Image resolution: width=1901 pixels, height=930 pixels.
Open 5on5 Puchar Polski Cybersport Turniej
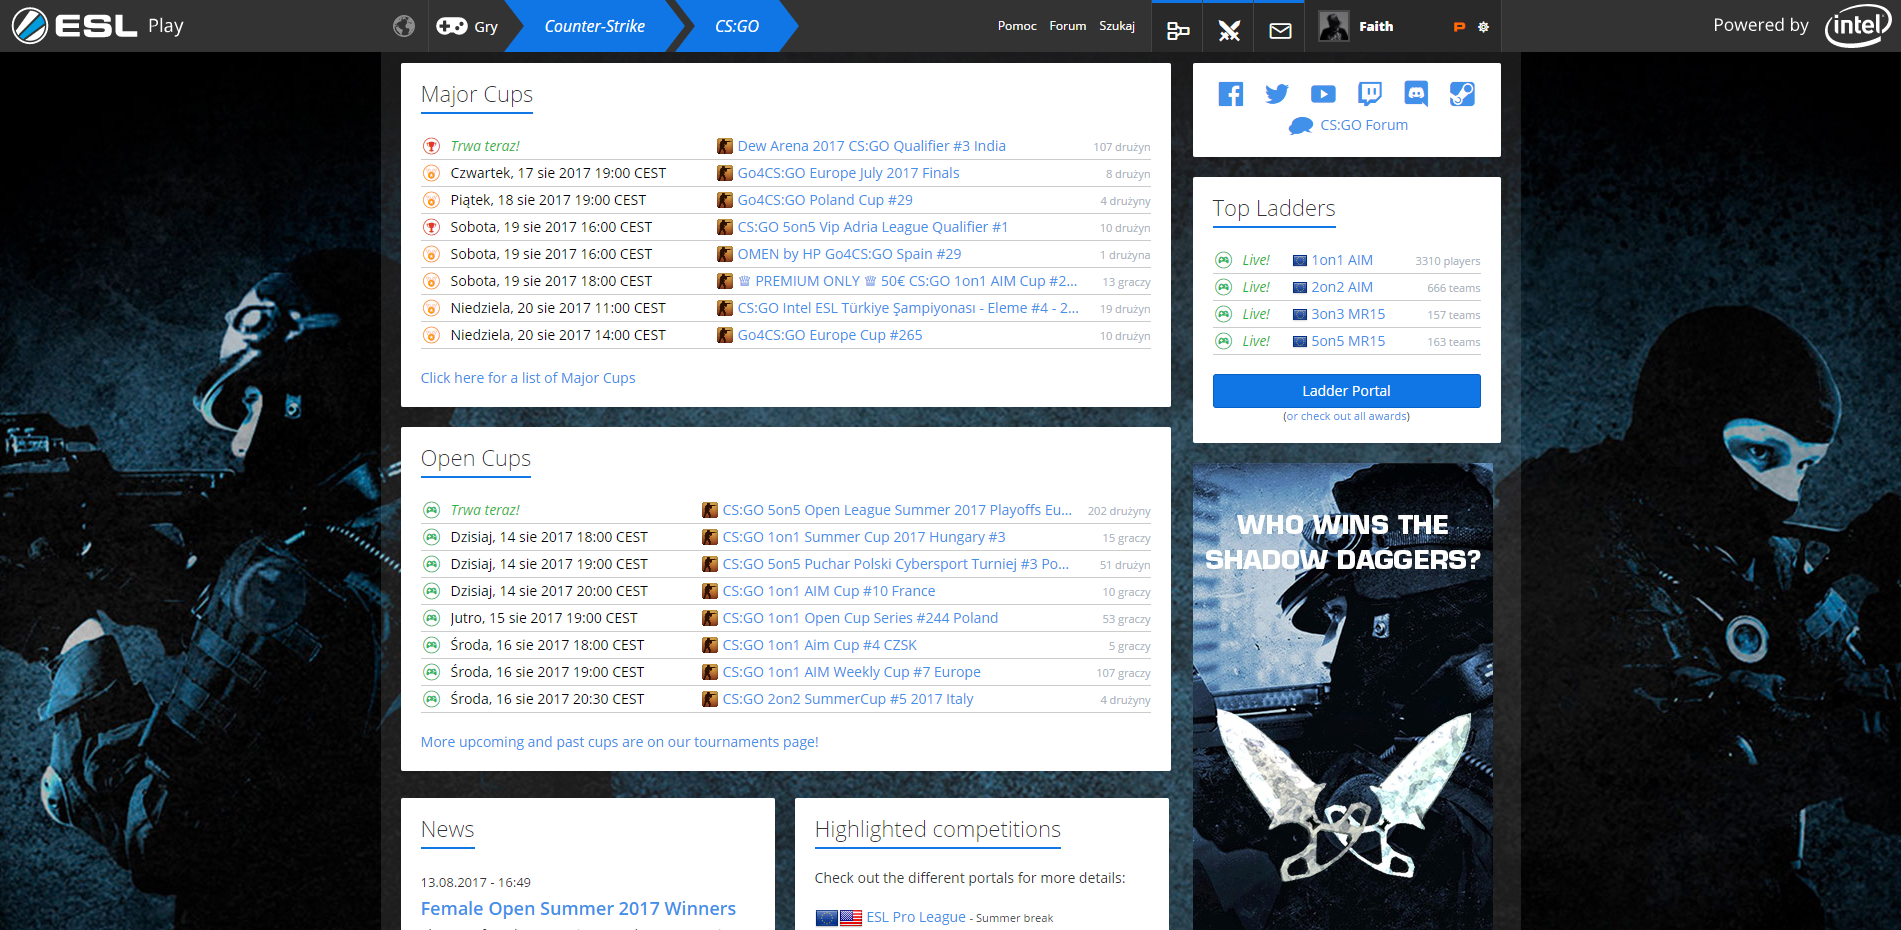[896, 564]
